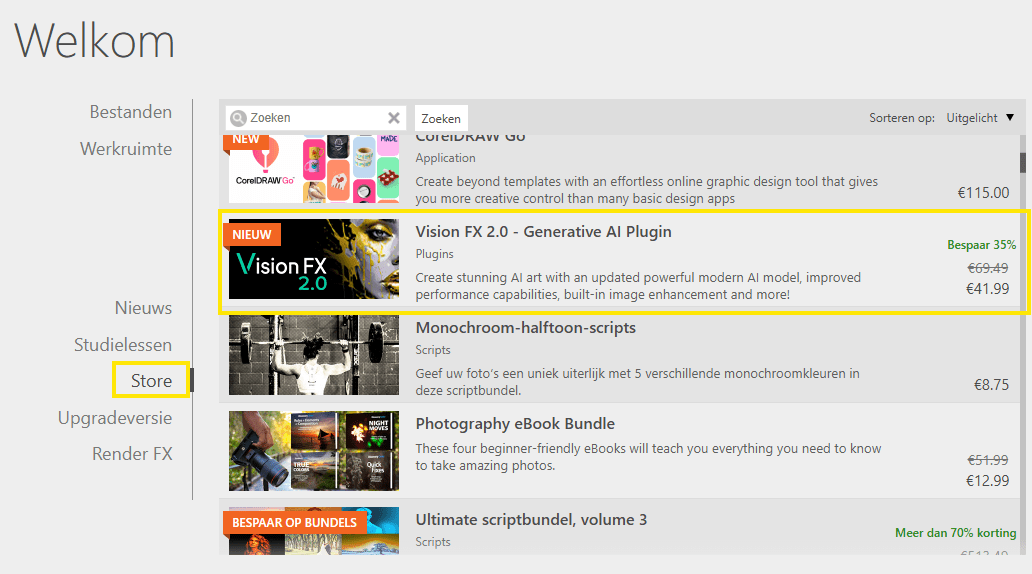1032x574 pixels.
Task: Click the Photography eBook Bundle title
Action: point(515,424)
